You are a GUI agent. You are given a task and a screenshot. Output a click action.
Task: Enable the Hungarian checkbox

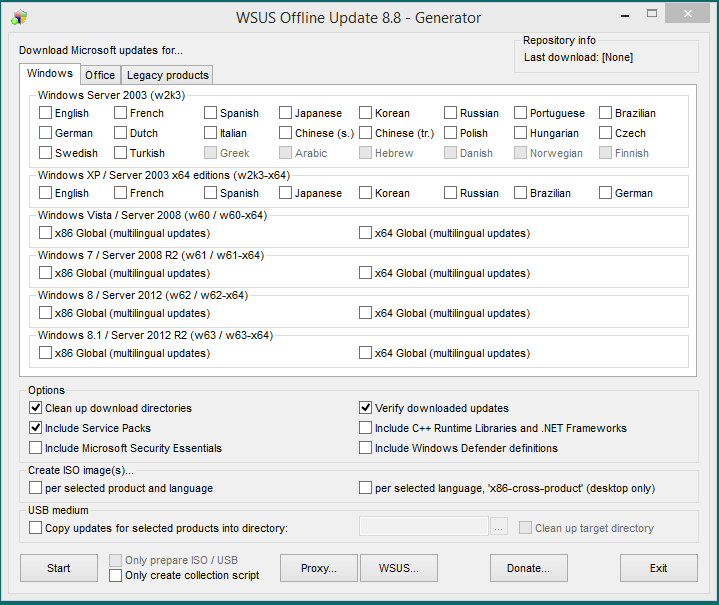pyautogui.click(x=520, y=133)
